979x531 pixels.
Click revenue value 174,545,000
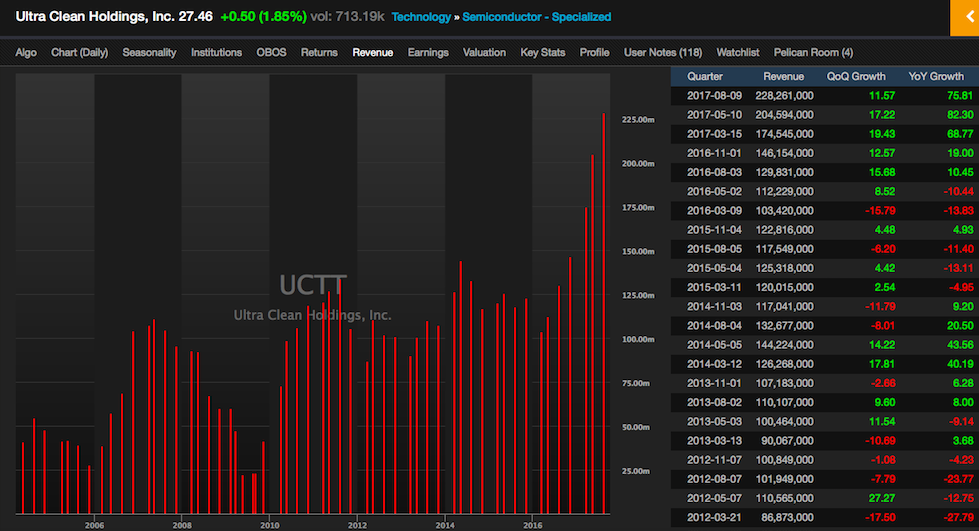click(x=784, y=134)
